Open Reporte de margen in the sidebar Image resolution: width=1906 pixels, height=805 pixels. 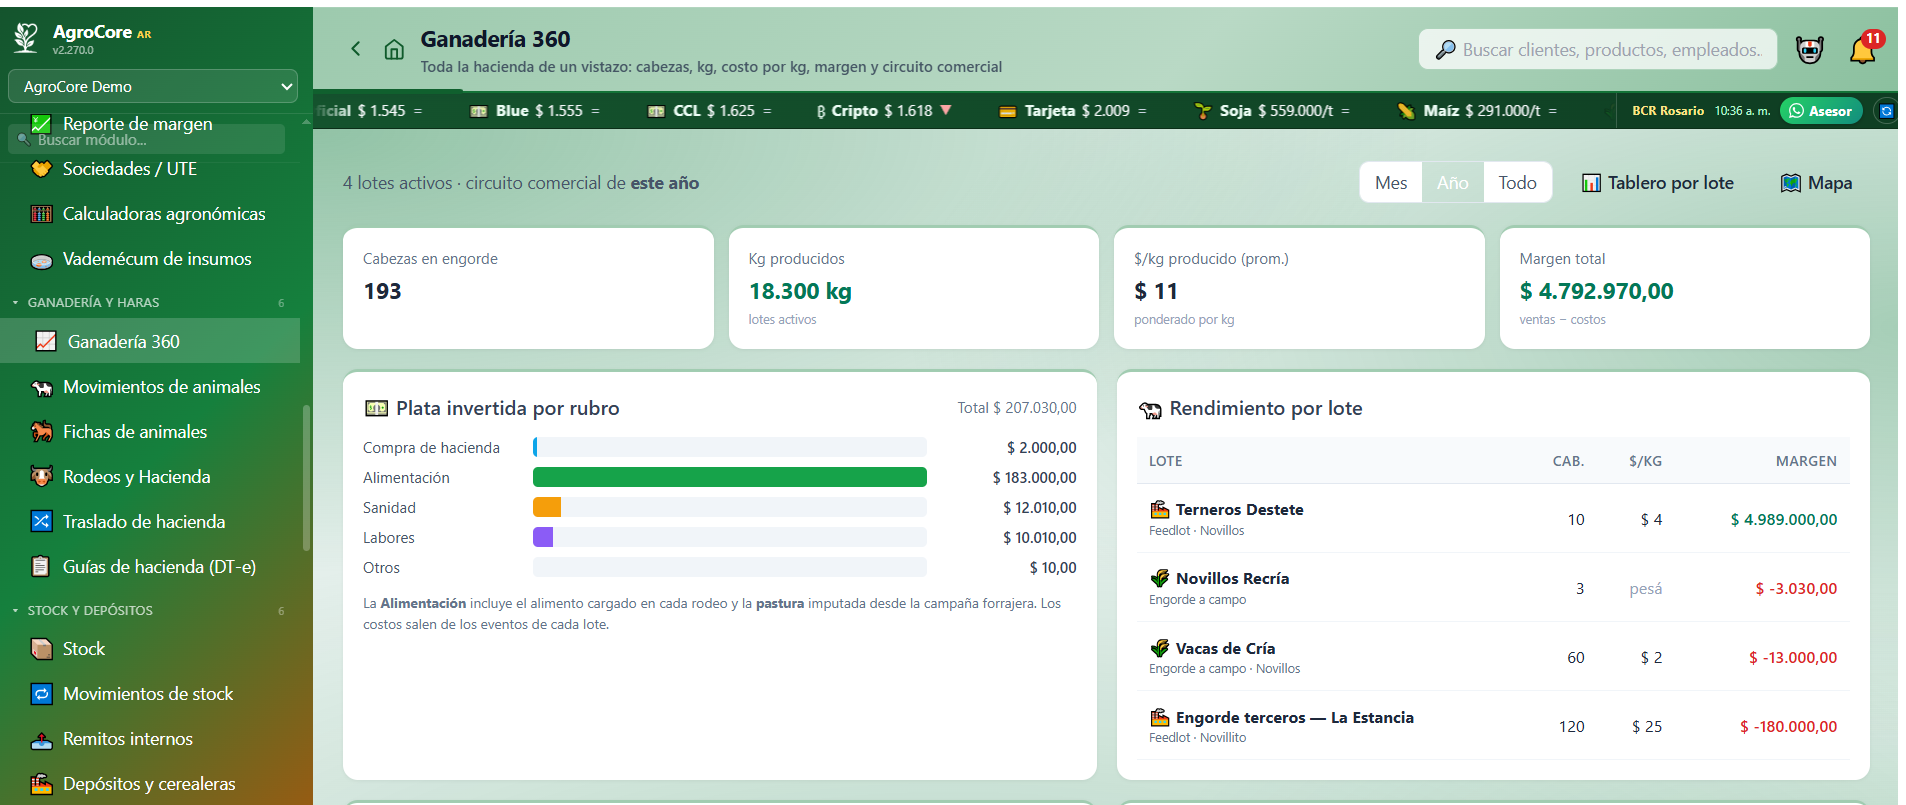coord(137,124)
